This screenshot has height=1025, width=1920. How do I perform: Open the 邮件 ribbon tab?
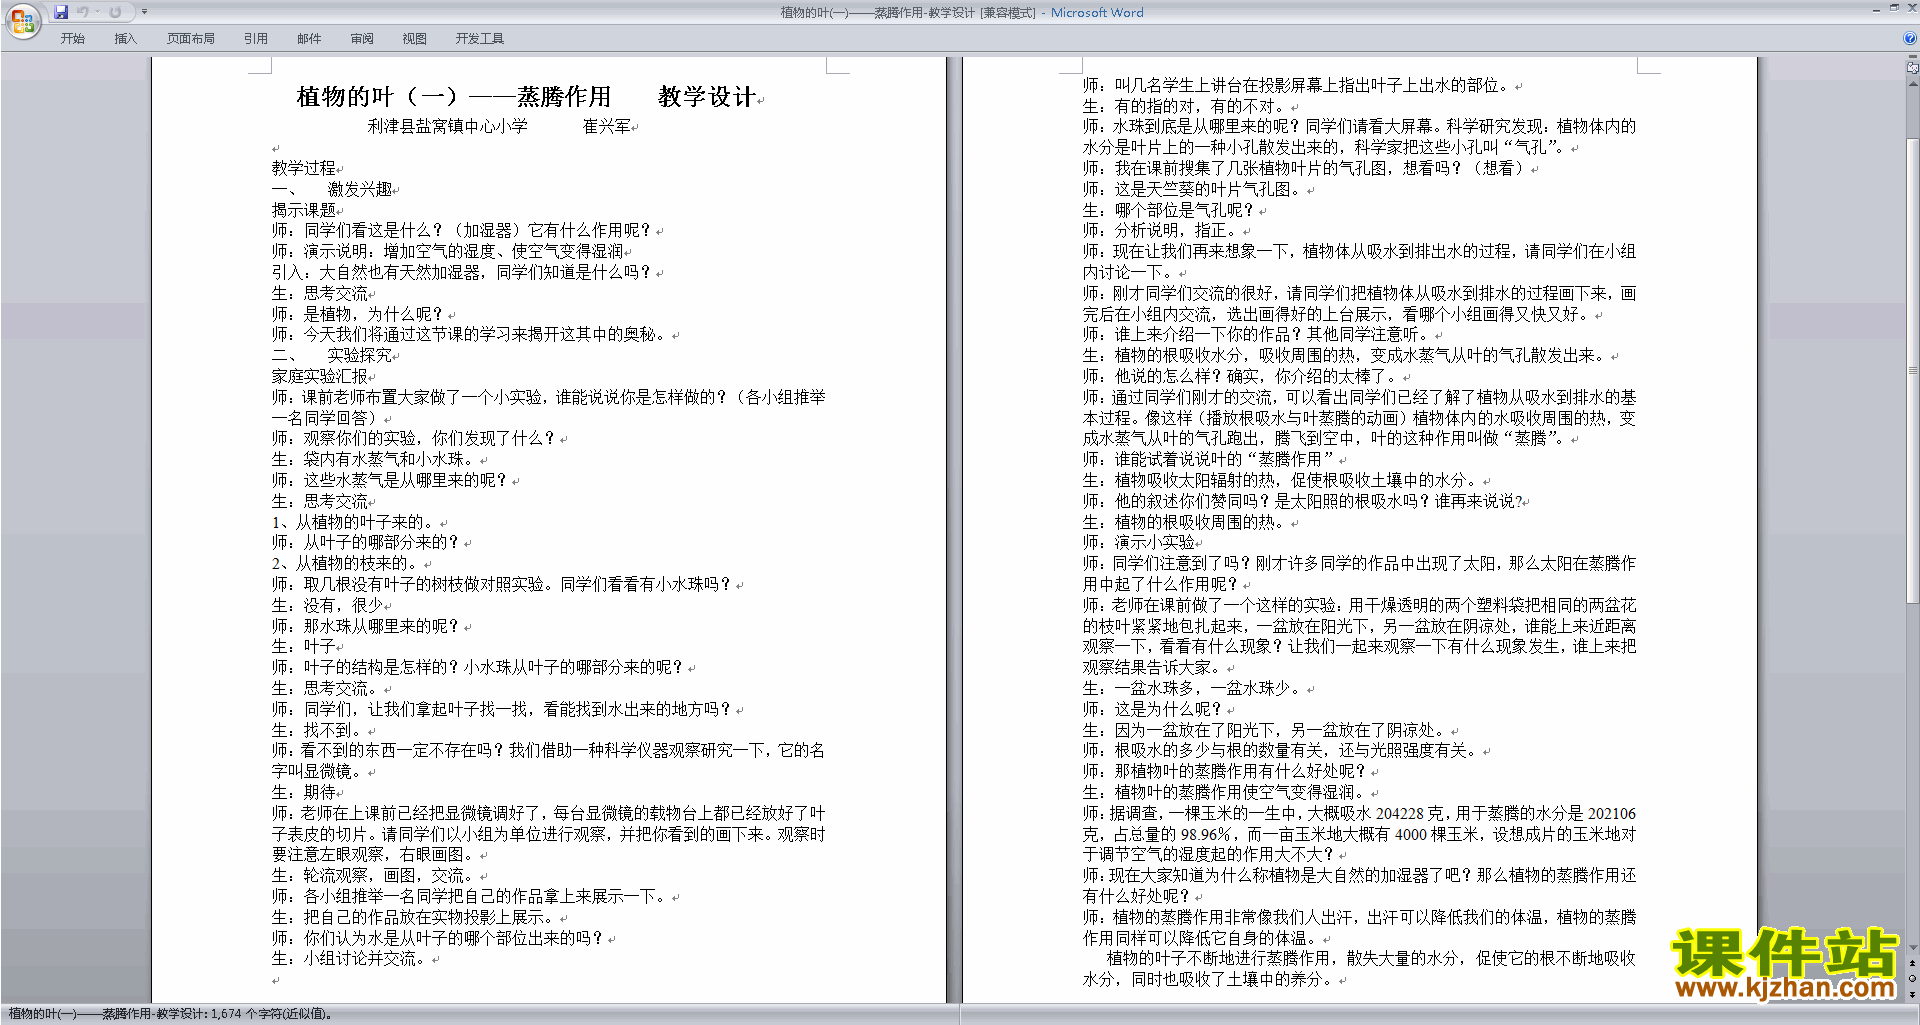pos(309,39)
